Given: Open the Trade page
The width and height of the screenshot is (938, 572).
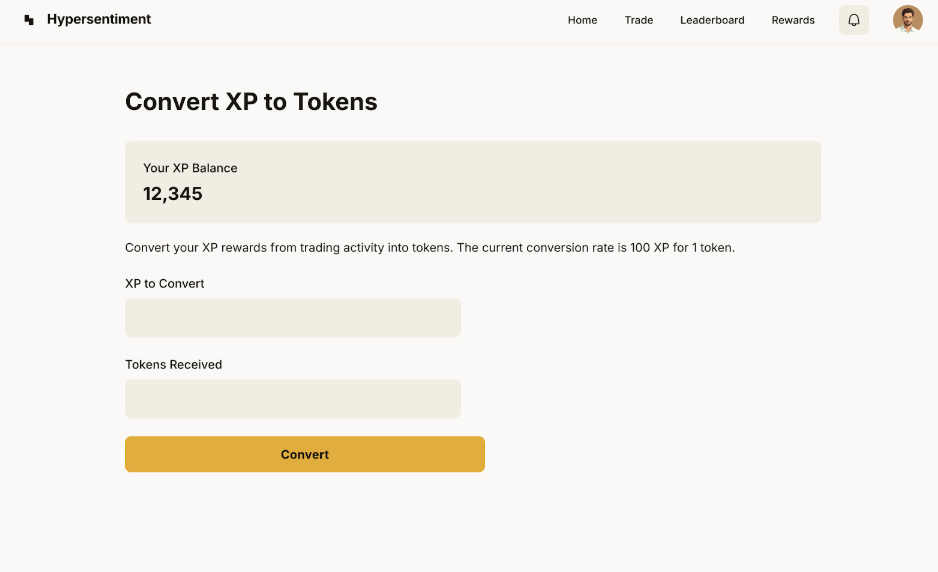Looking at the screenshot, I should 638,20.
